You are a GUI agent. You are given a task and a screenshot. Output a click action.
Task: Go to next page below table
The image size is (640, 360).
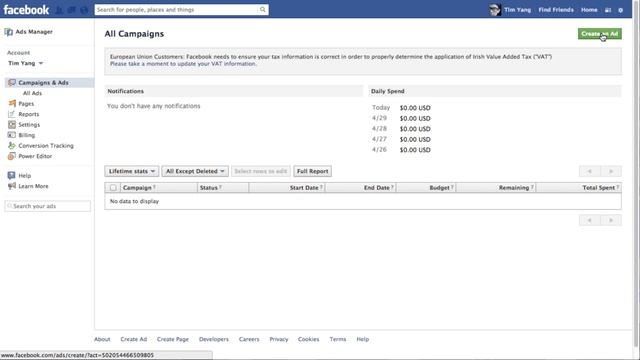tap(611, 220)
